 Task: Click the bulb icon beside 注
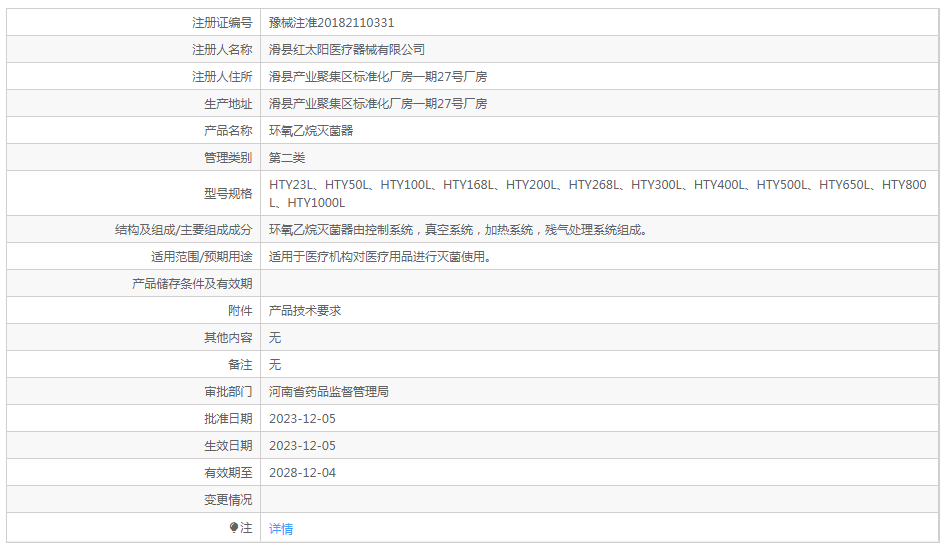[234, 528]
